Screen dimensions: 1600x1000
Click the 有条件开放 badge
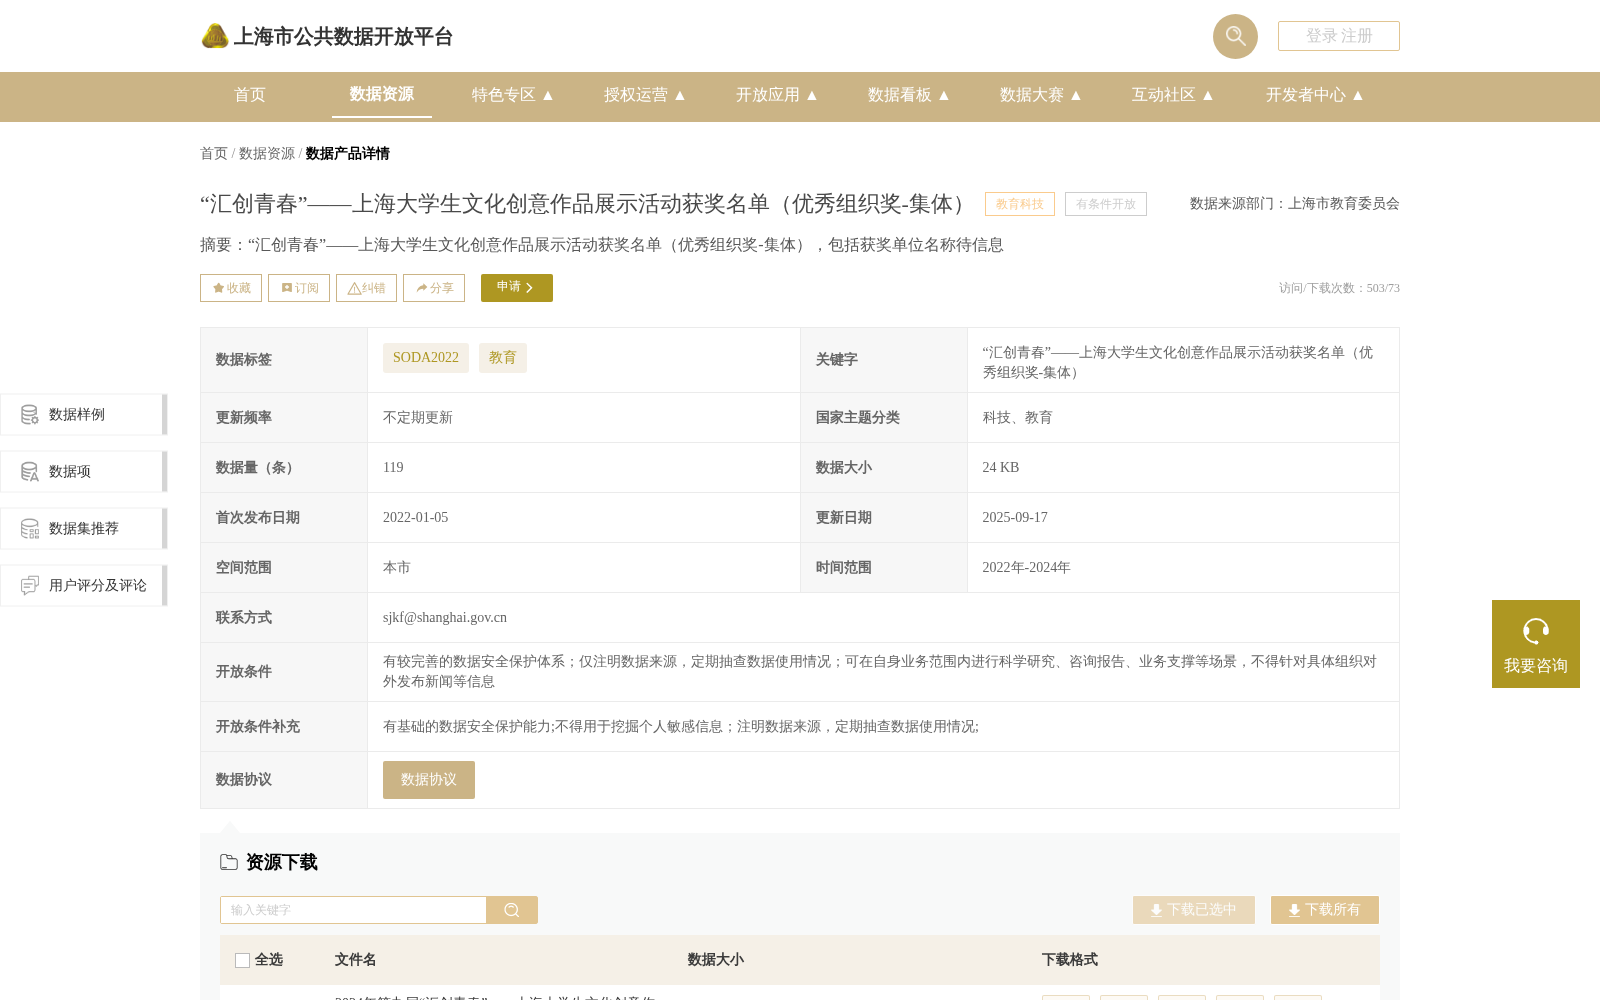click(x=1106, y=204)
